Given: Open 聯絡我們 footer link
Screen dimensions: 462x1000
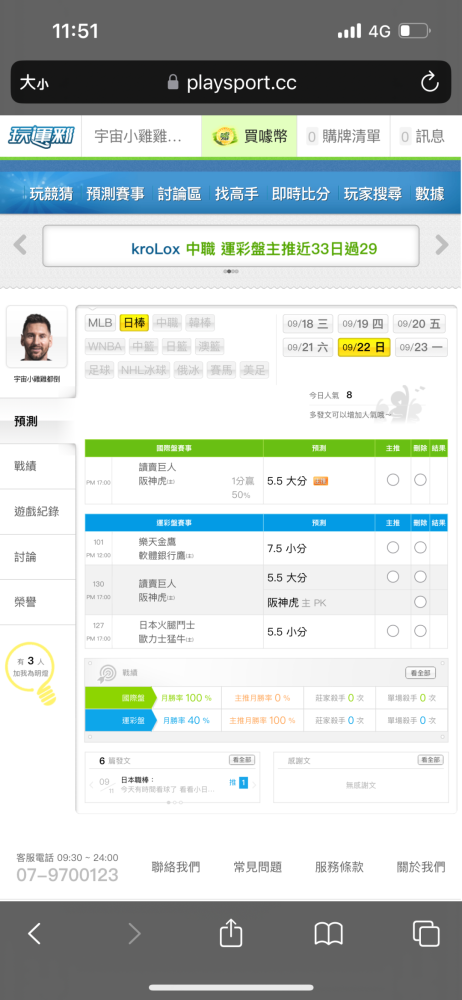Looking at the screenshot, I should (175, 867).
